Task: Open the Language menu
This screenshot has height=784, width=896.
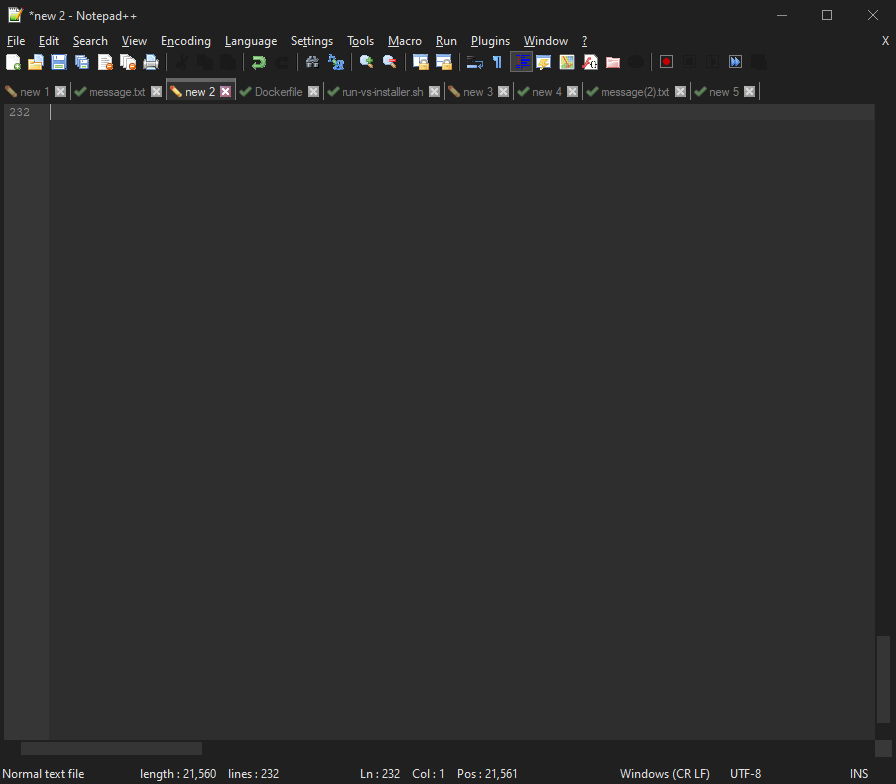Action: (x=250, y=41)
